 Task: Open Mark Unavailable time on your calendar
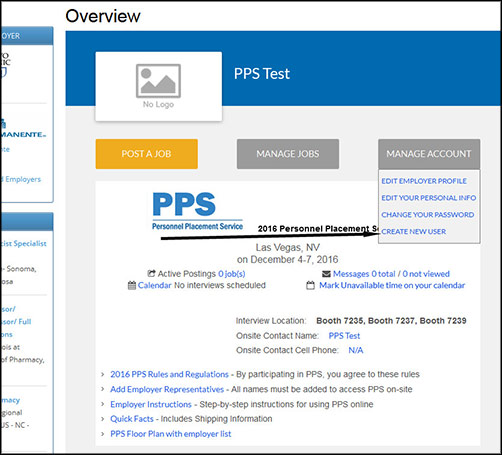tap(392, 285)
